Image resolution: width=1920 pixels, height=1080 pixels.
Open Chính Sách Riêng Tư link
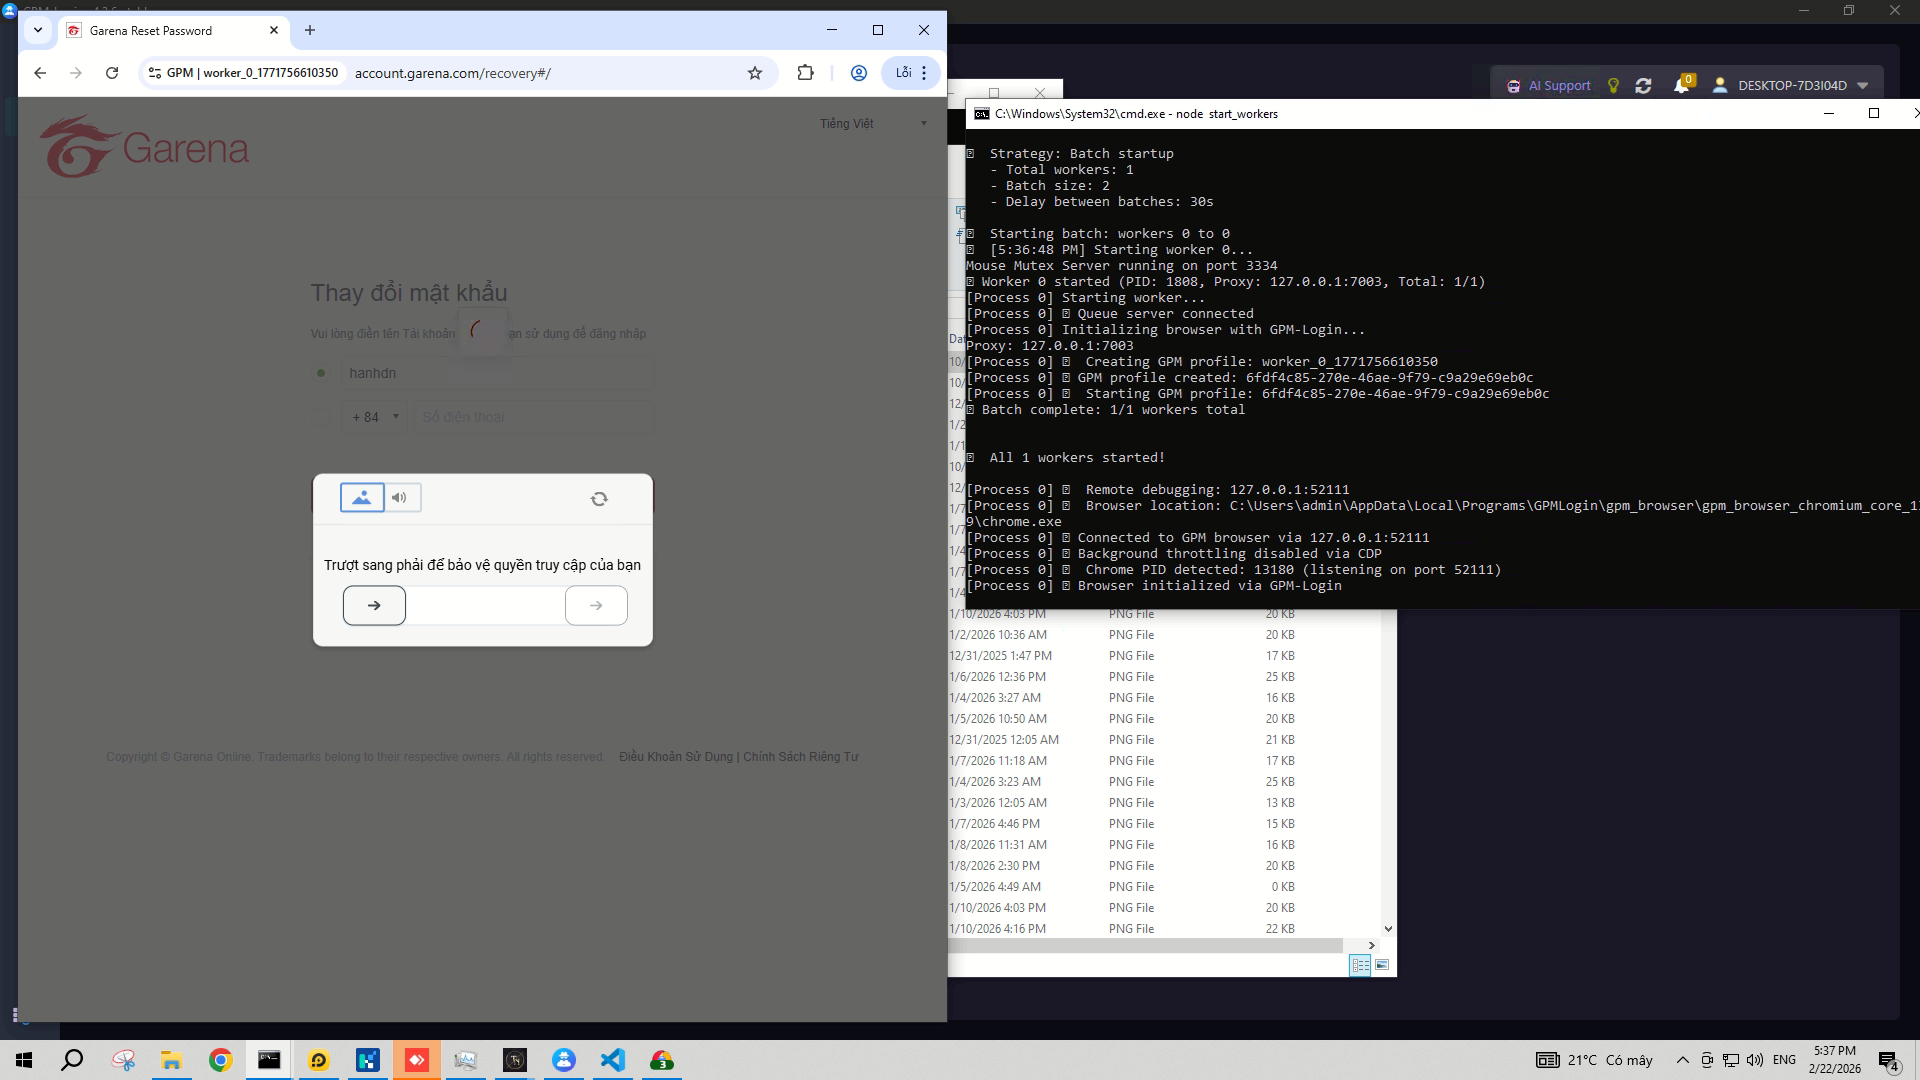[801, 757]
